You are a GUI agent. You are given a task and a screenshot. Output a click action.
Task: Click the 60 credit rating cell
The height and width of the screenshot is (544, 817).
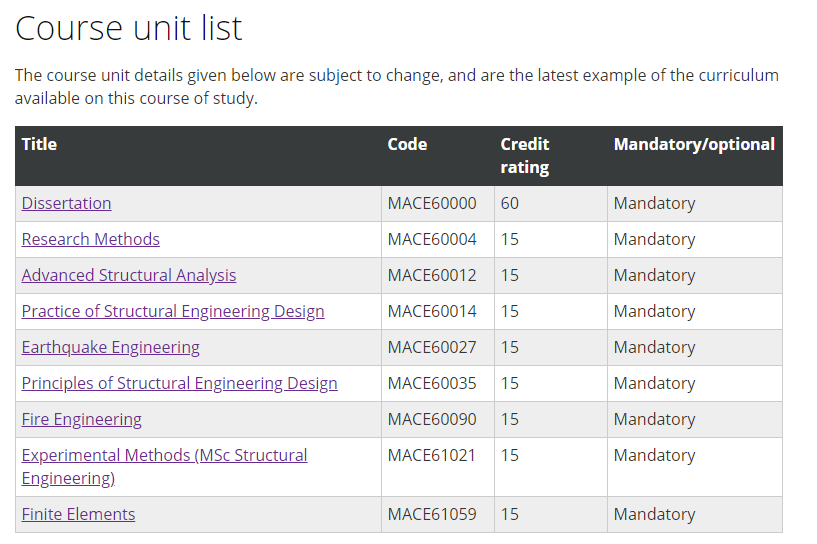(510, 203)
